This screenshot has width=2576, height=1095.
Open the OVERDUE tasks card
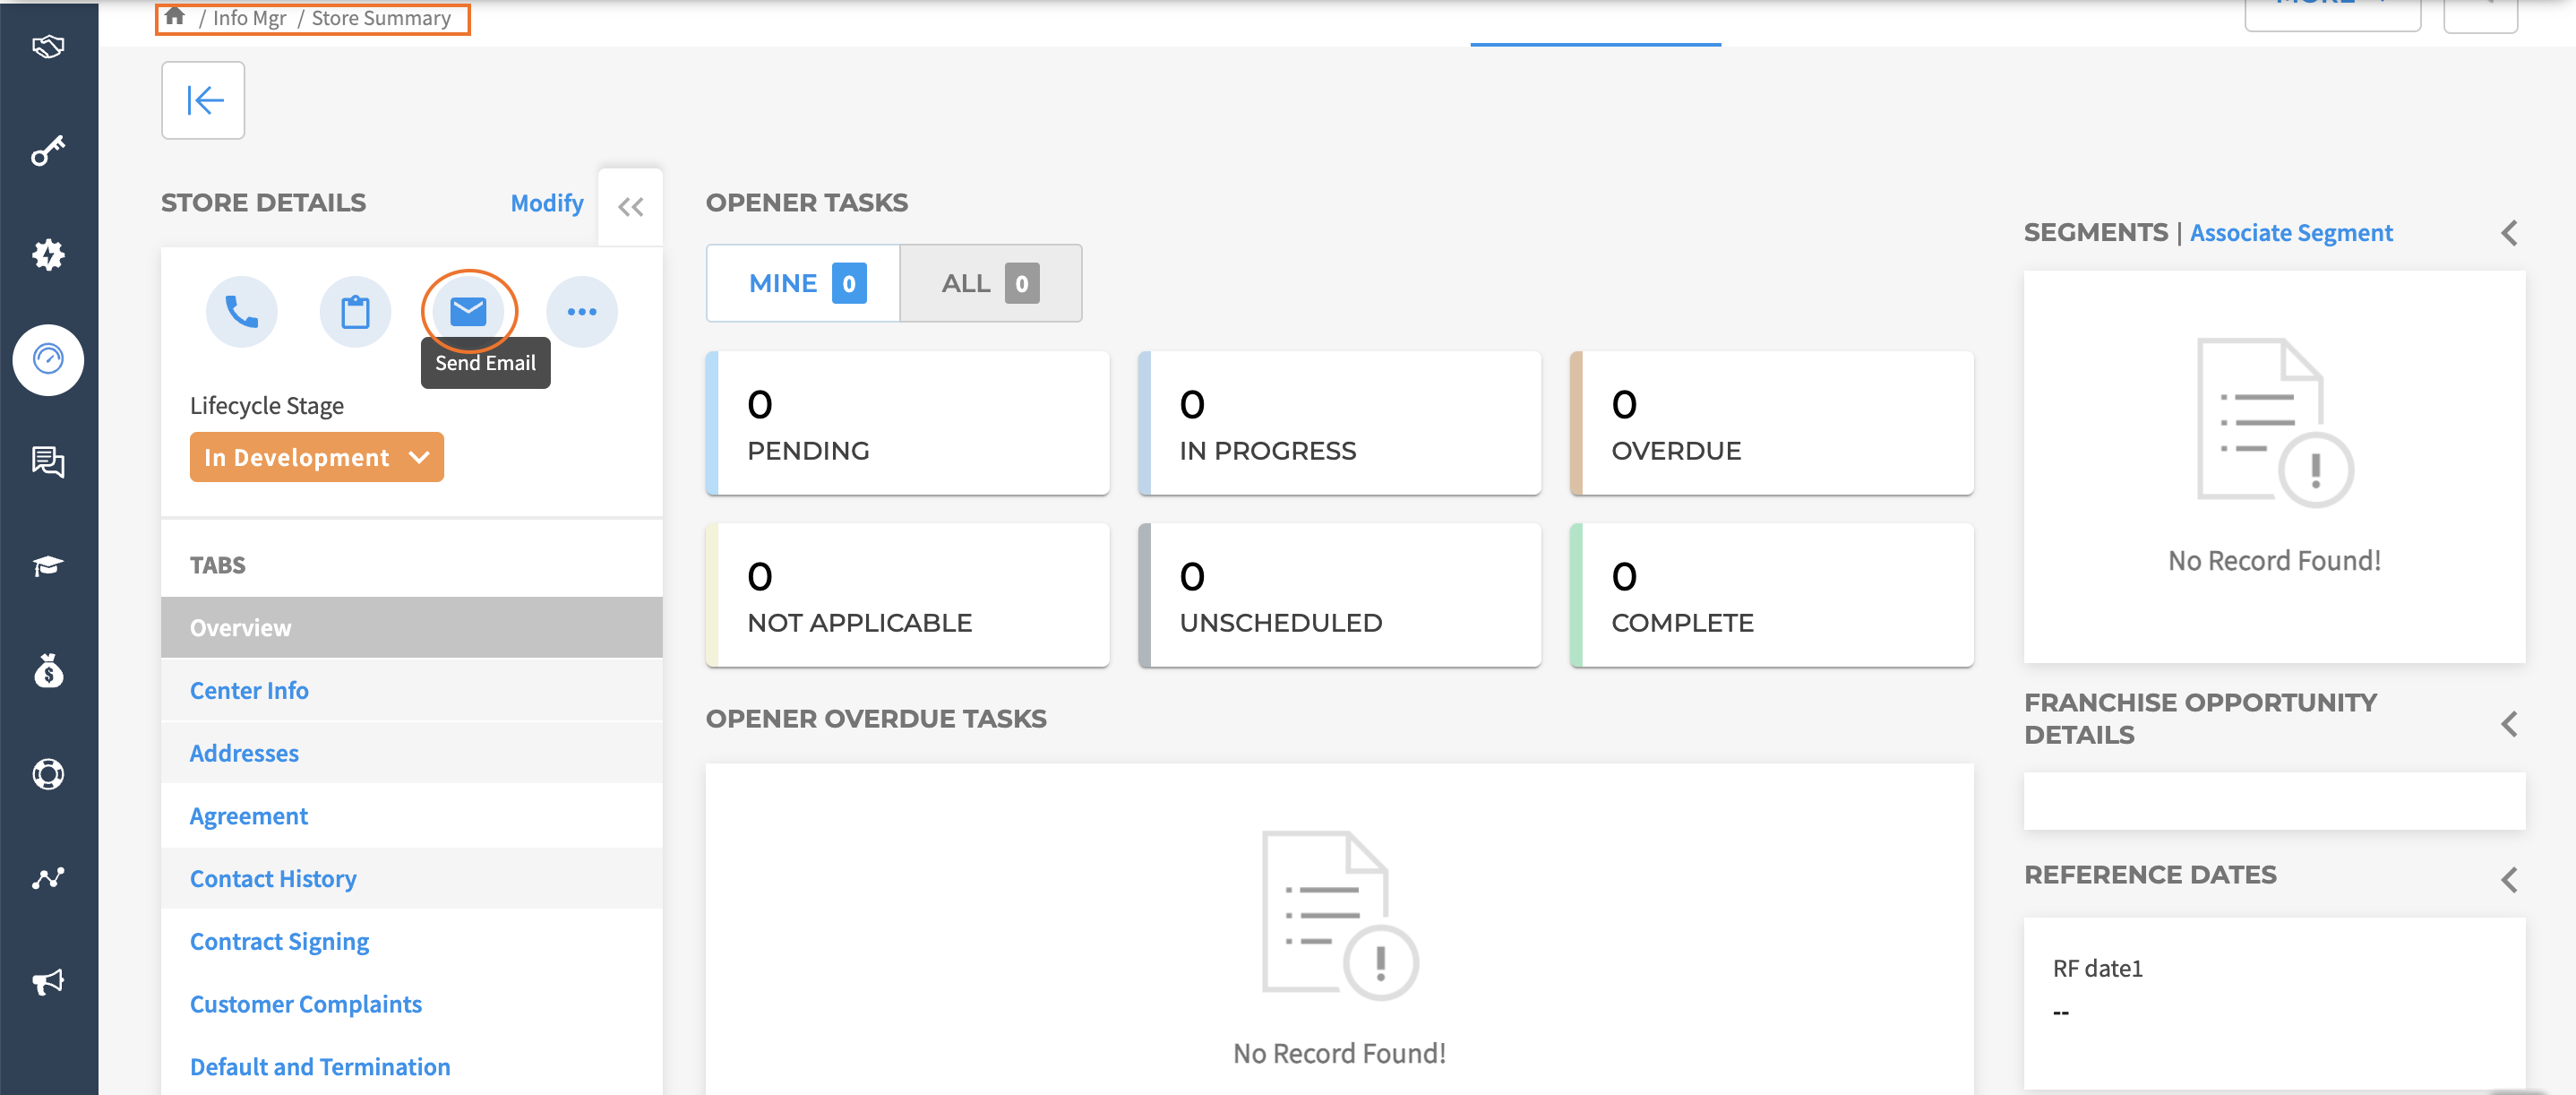click(x=1771, y=423)
